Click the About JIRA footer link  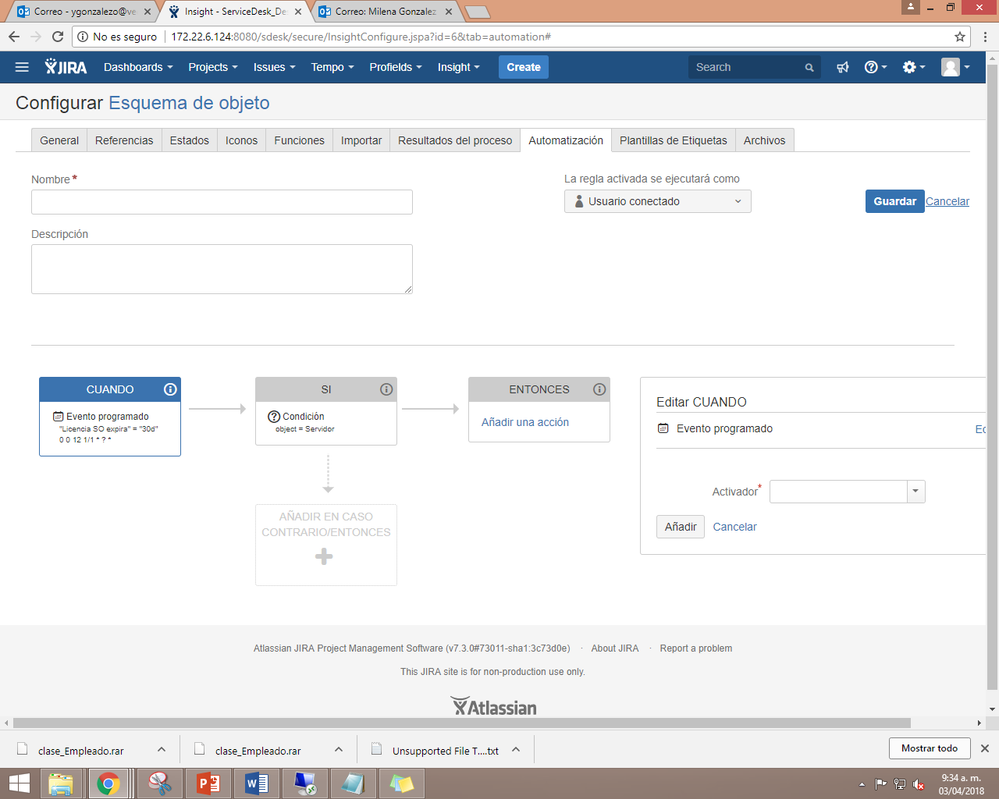615,648
